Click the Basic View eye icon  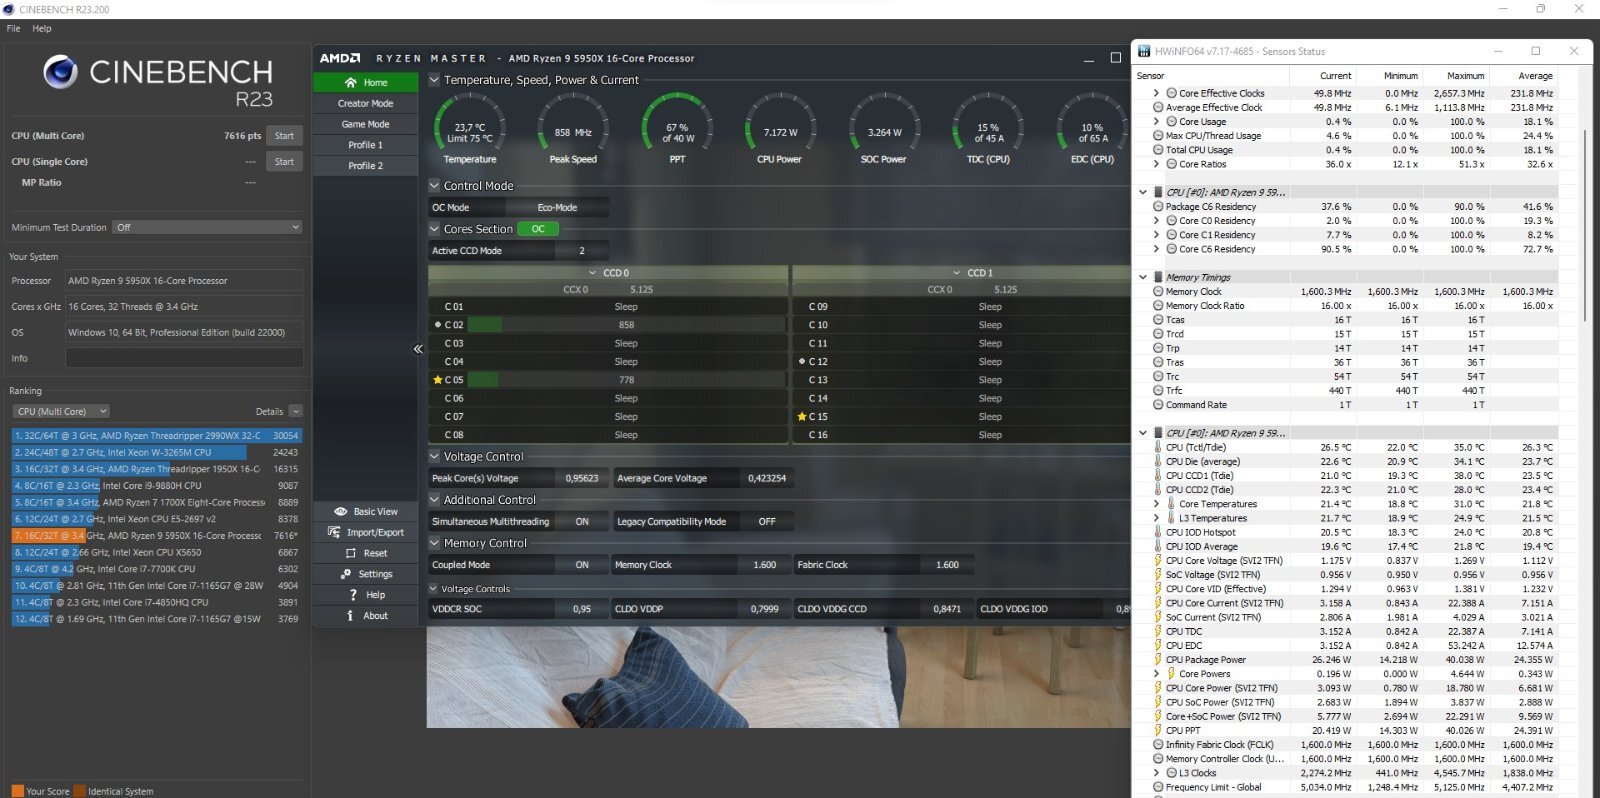click(340, 512)
